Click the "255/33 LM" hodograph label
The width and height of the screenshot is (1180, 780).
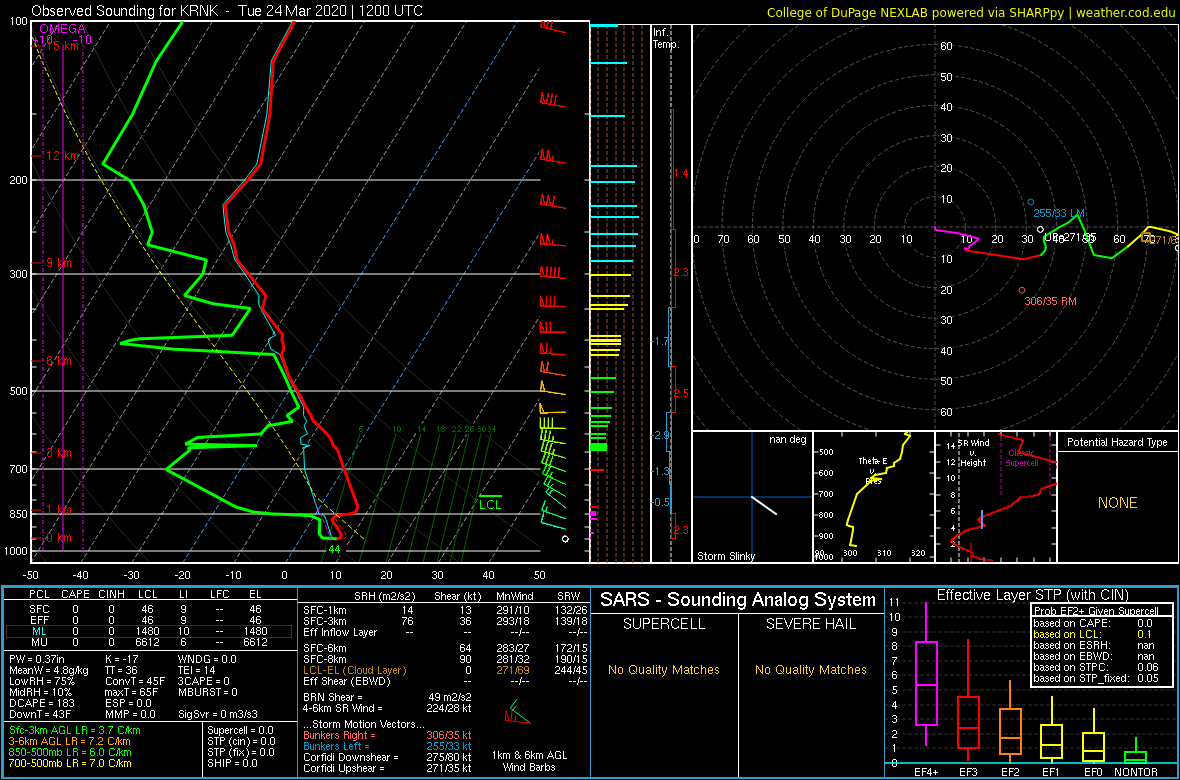coord(1060,214)
